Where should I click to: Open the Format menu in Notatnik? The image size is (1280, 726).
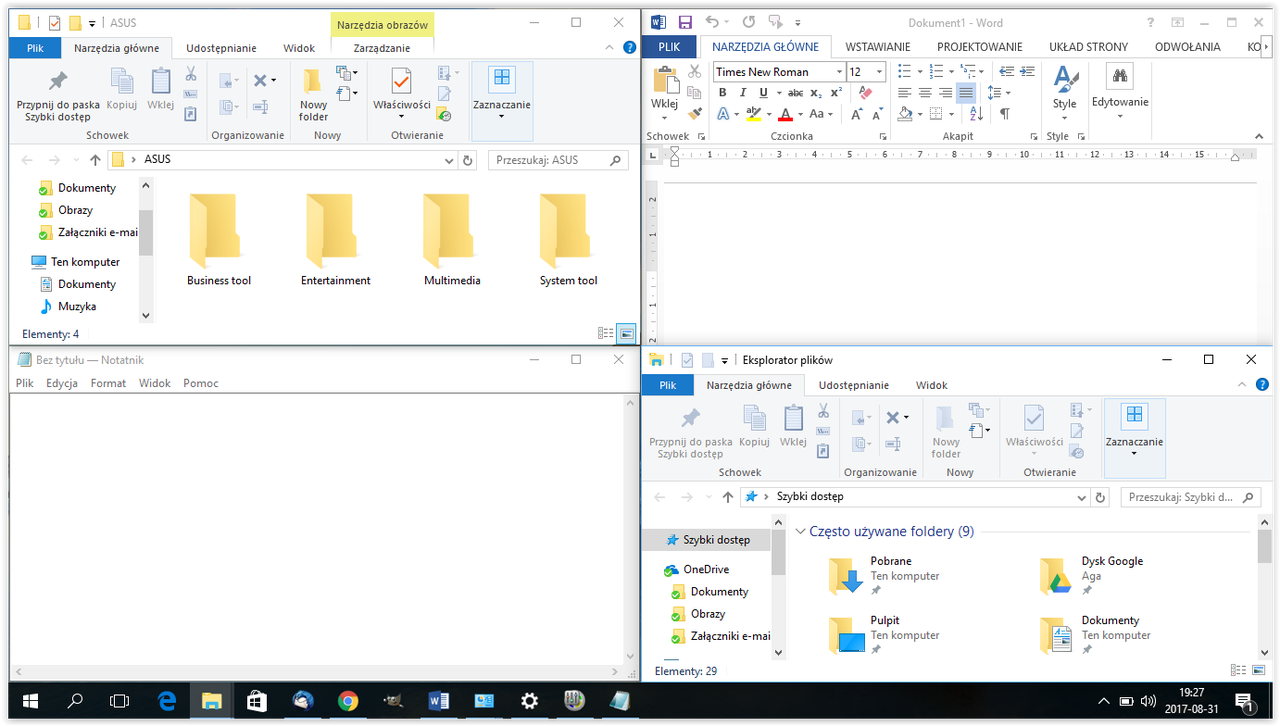pos(108,383)
